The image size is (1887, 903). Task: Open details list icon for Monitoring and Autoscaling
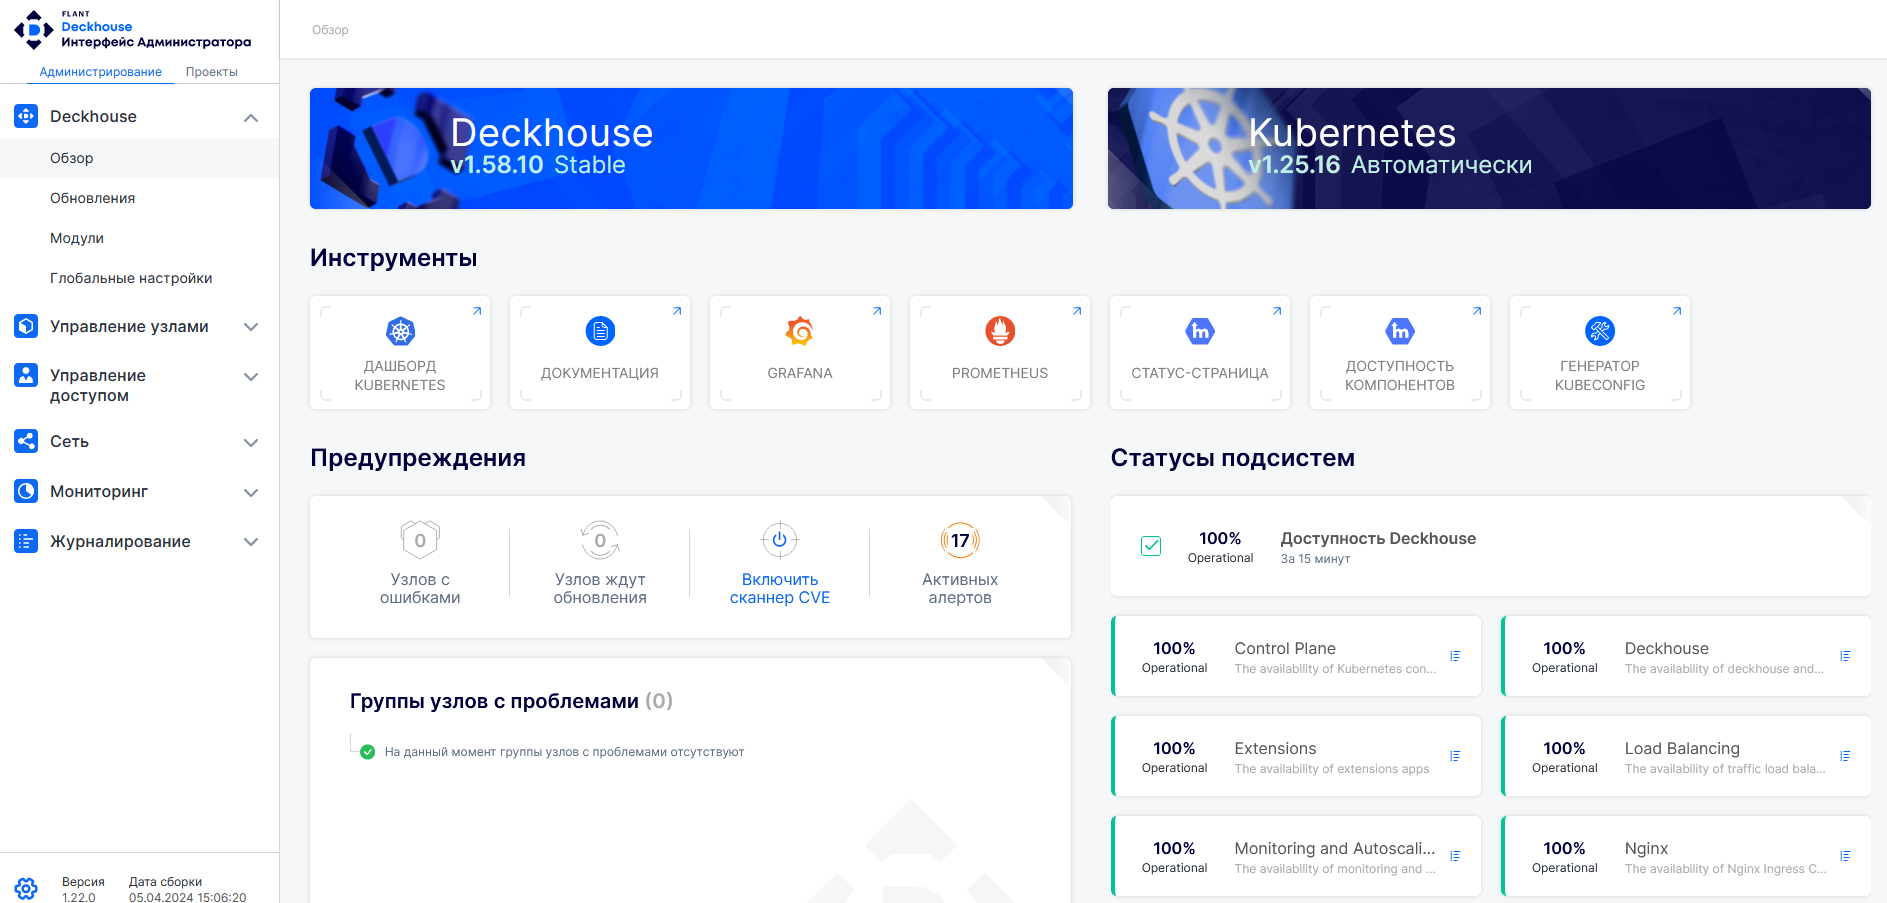coord(1455,856)
